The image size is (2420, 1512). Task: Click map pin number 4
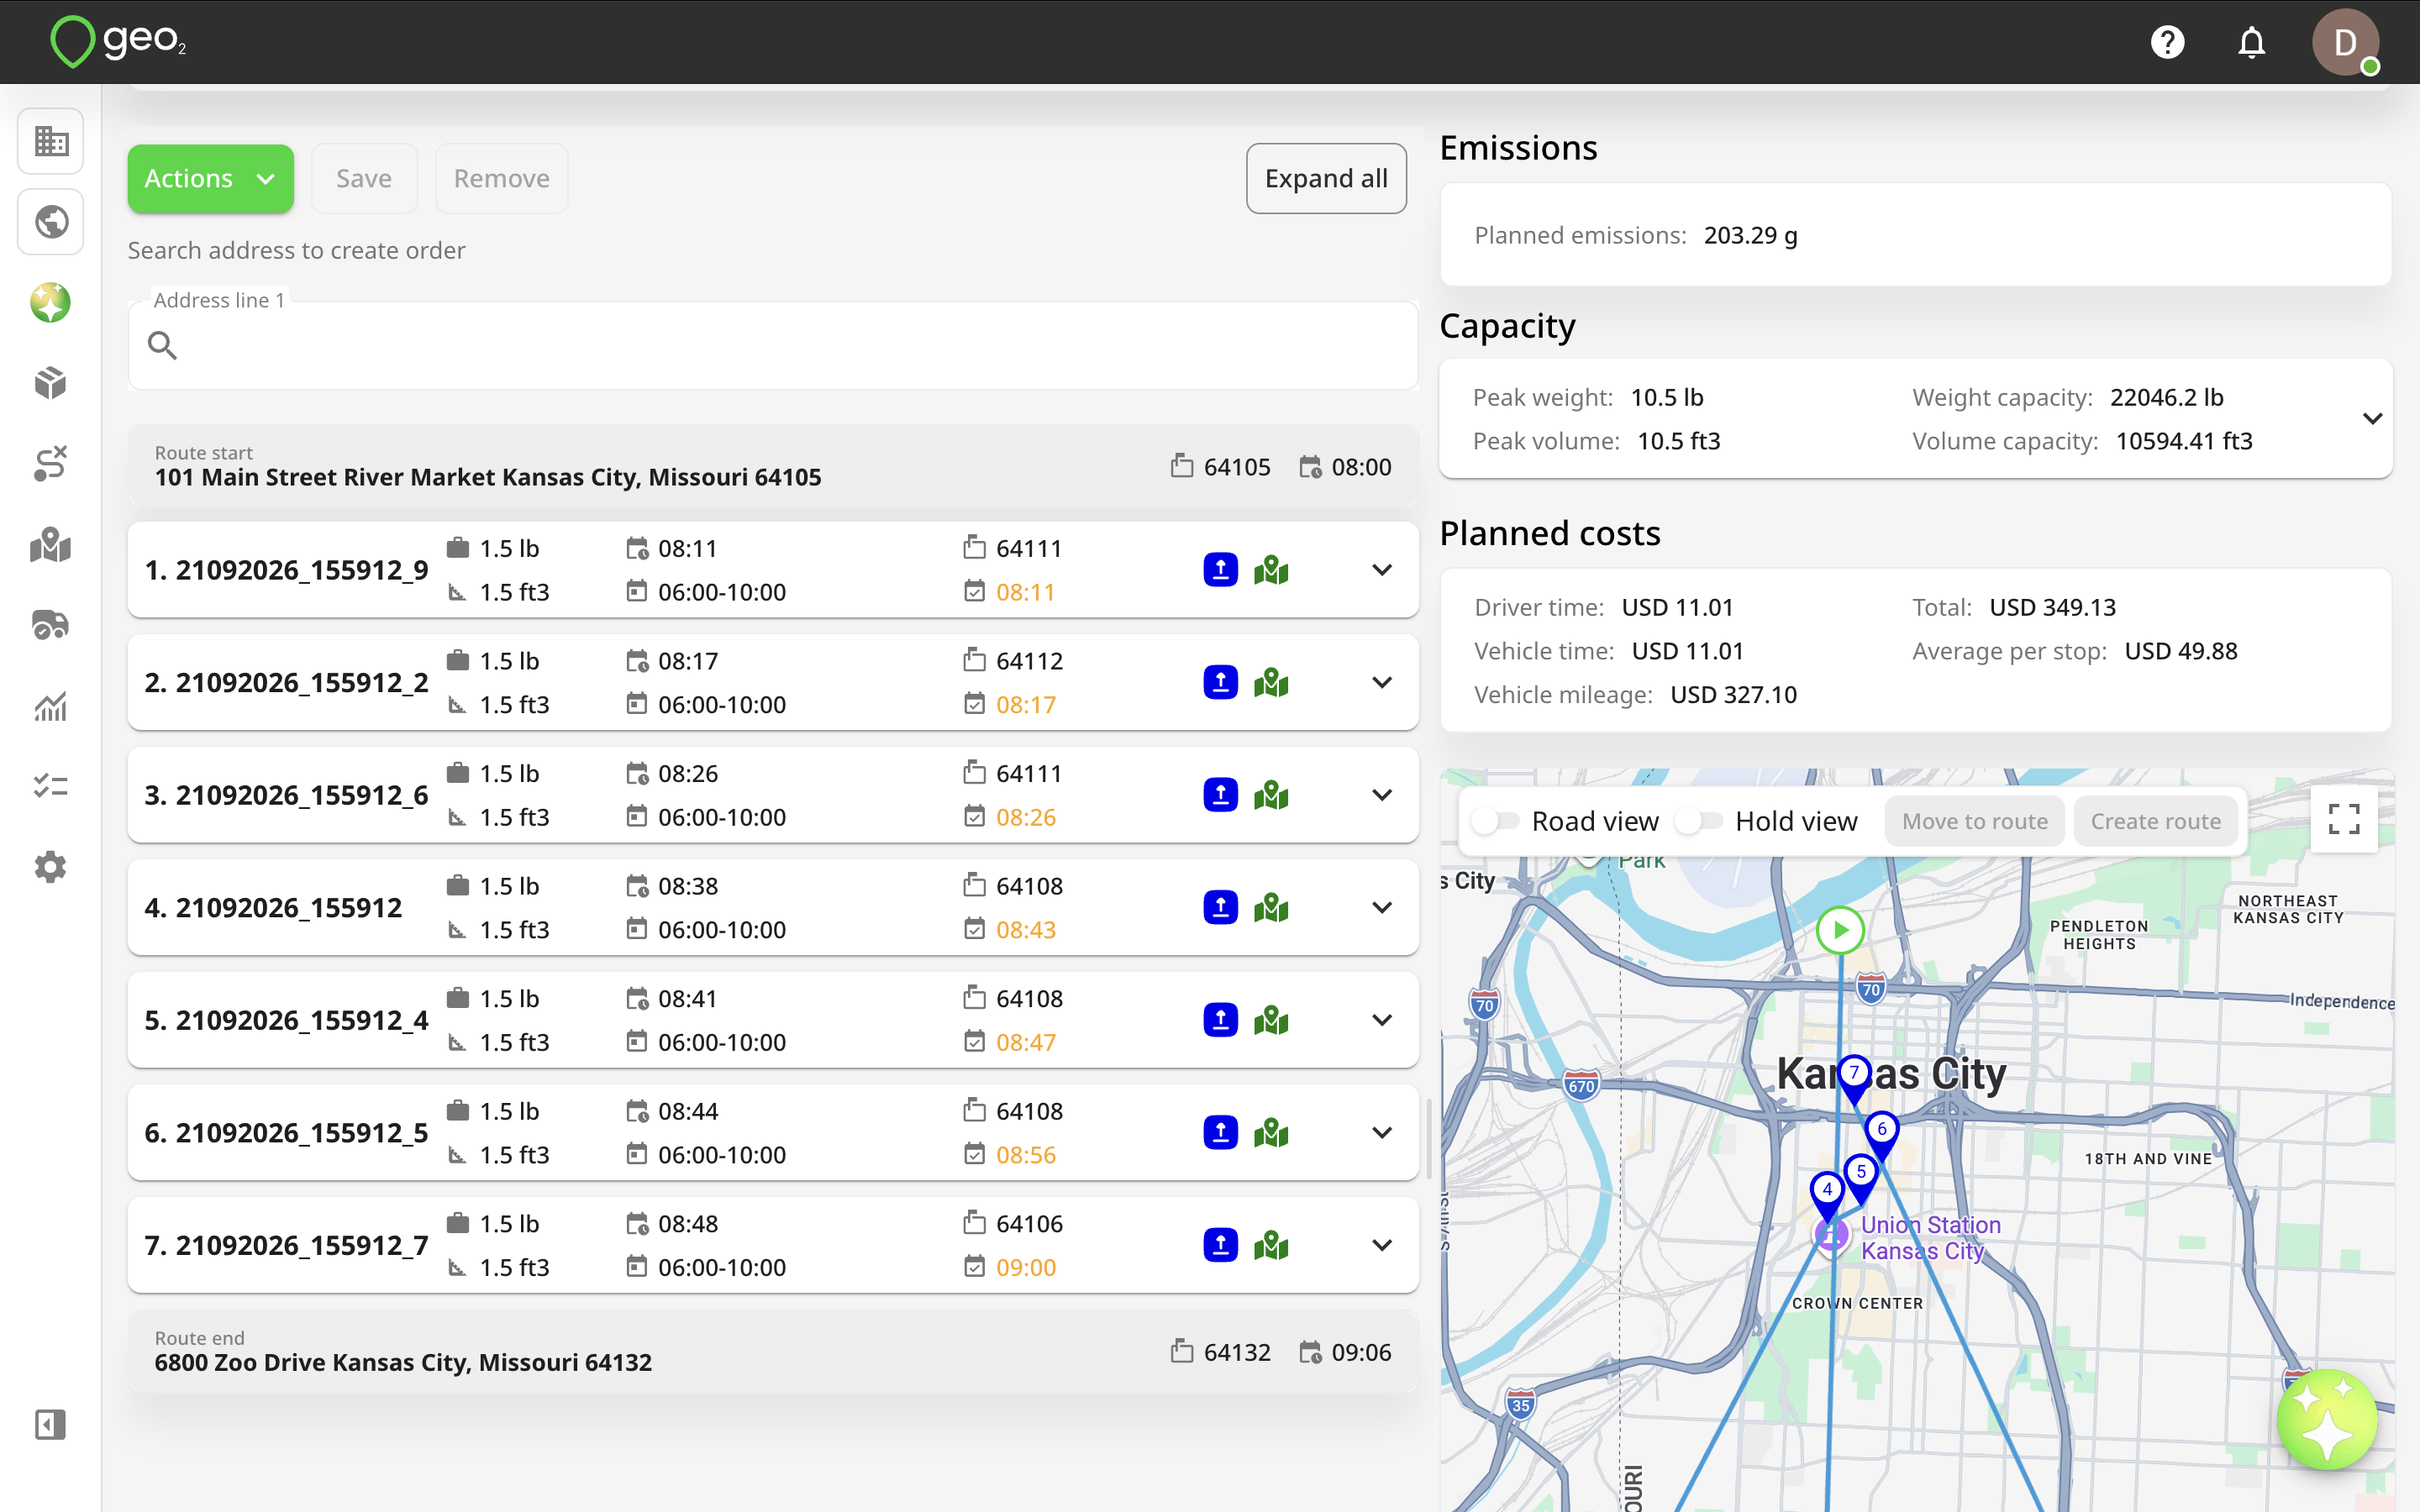(1827, 1195)
